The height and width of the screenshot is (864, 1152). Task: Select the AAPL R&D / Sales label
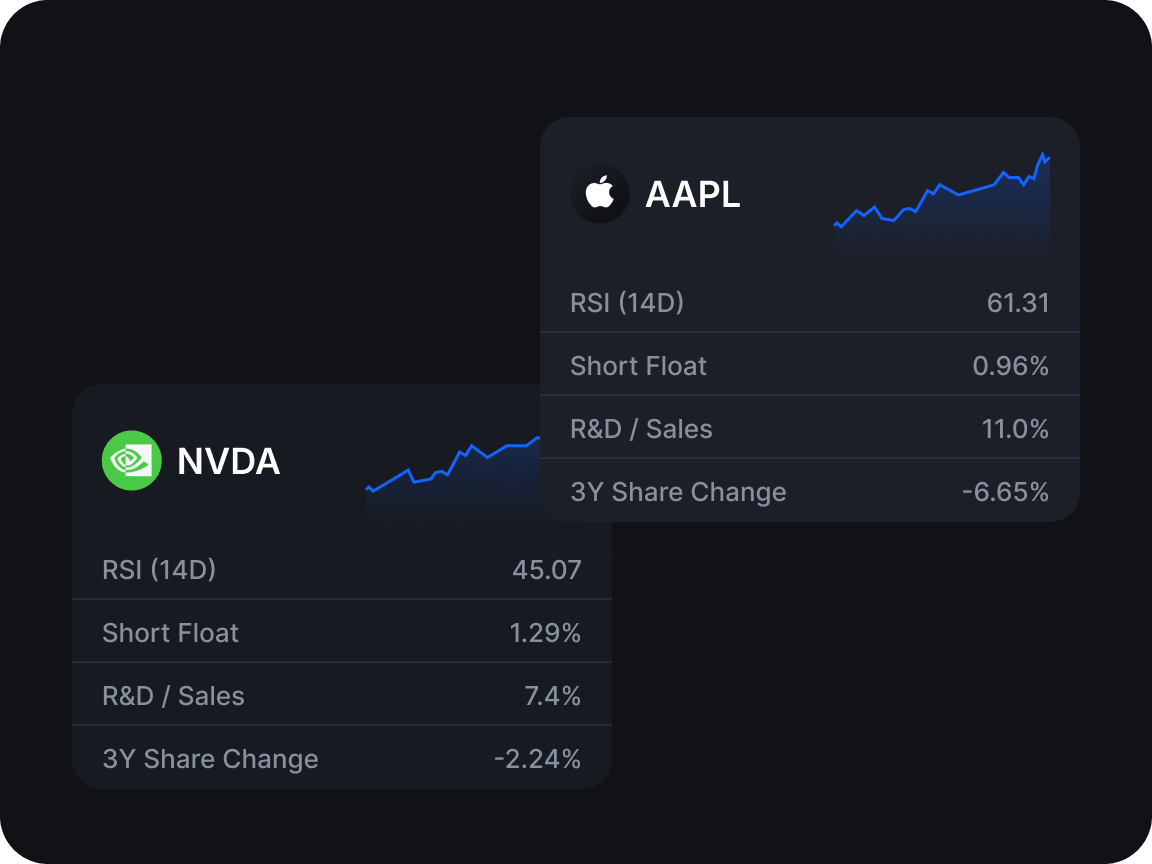point(641,429)
